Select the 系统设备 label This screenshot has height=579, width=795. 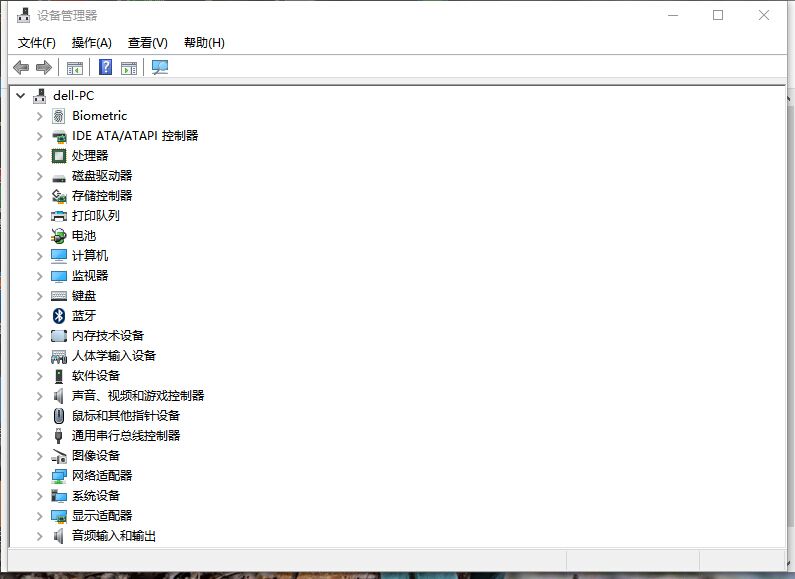pos(96,496)
